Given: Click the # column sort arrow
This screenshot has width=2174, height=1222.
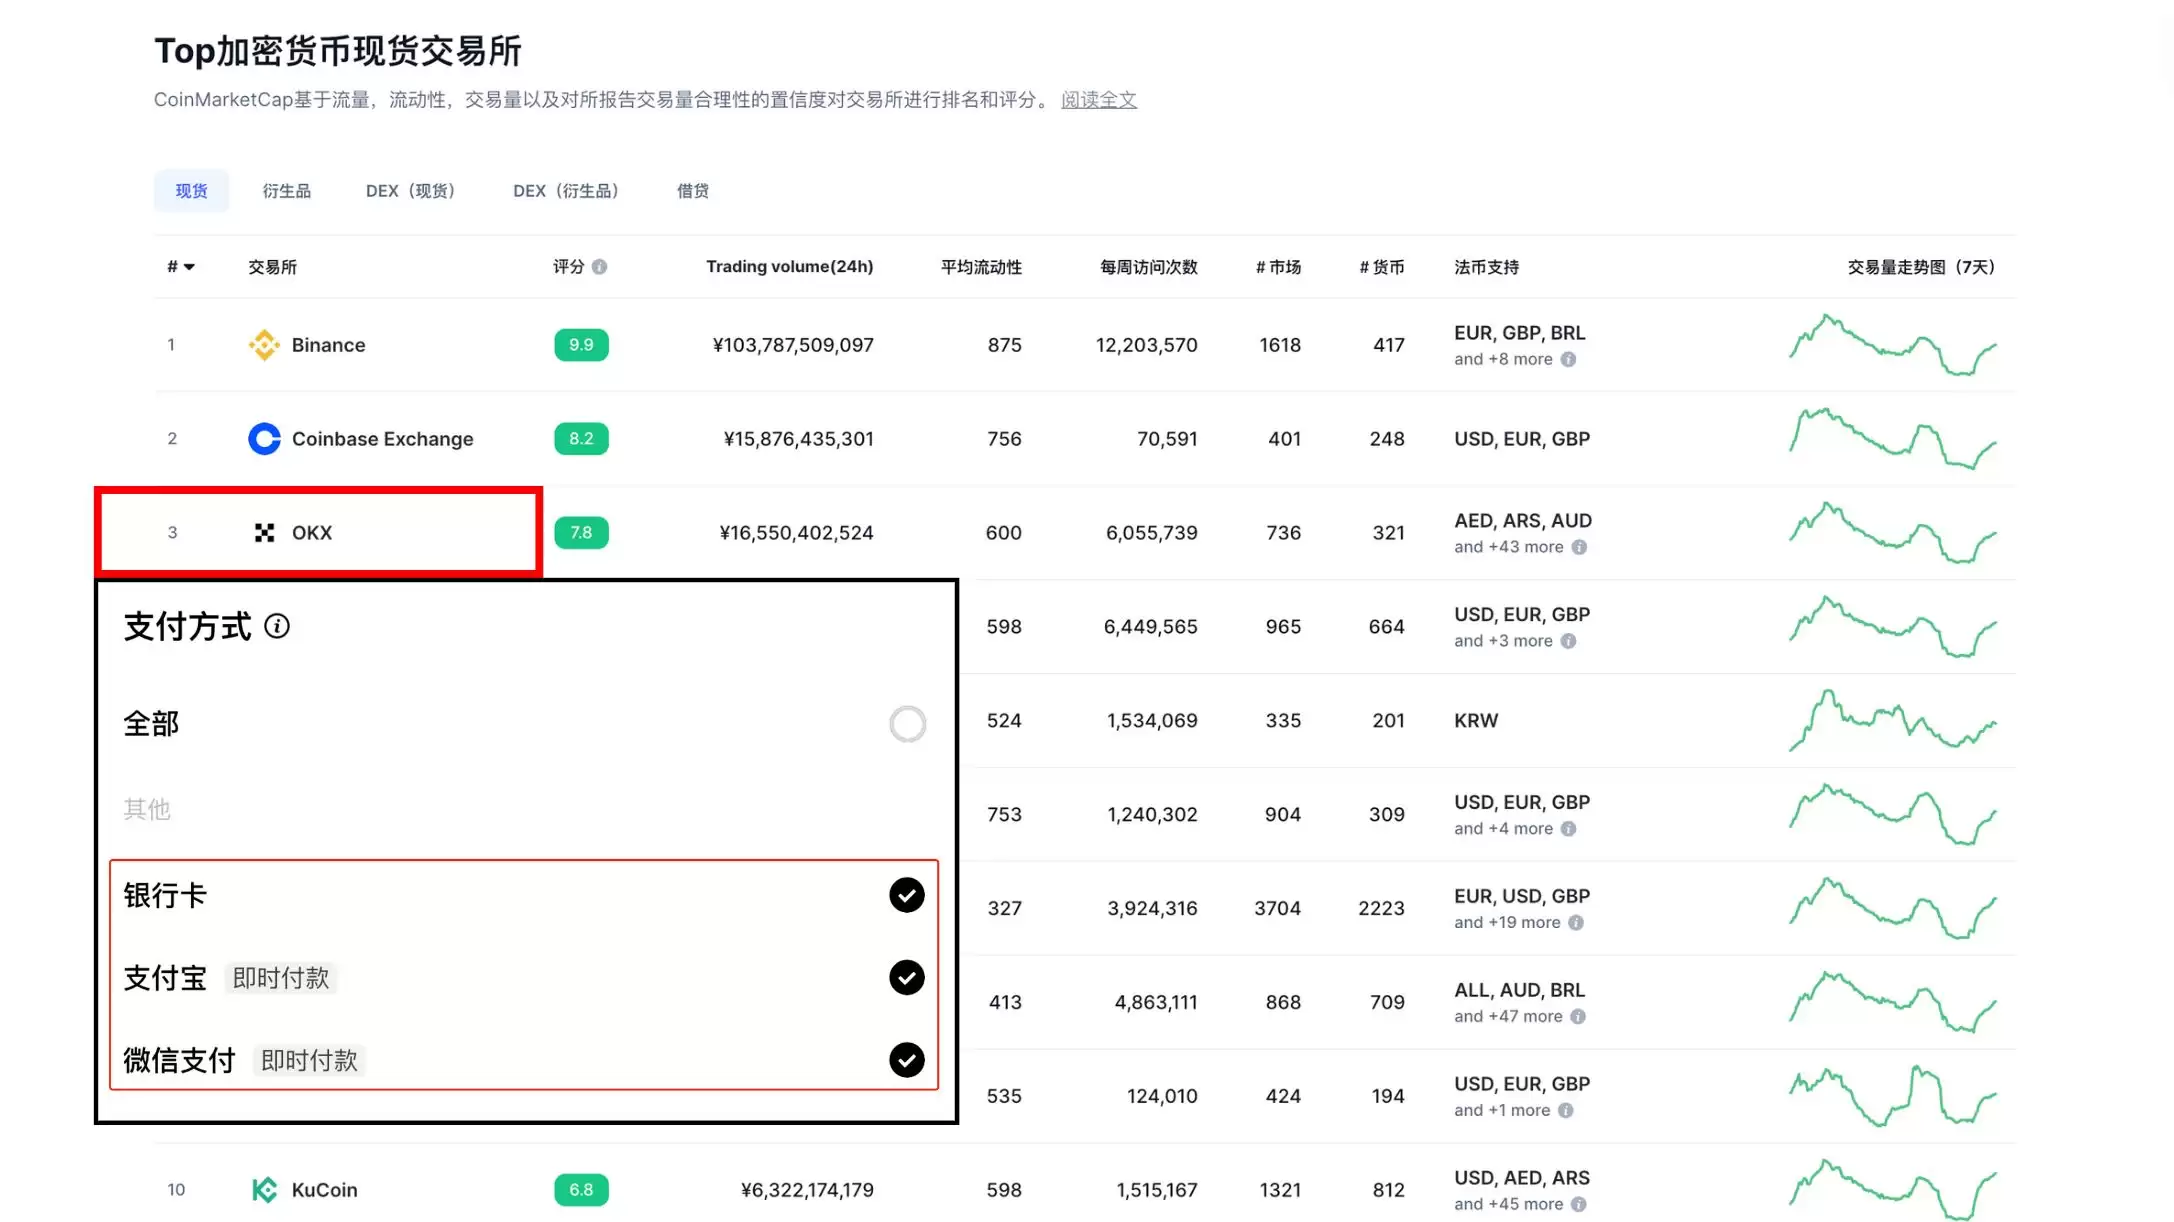Looking at the screenshot, I should [x=189, y=267].
